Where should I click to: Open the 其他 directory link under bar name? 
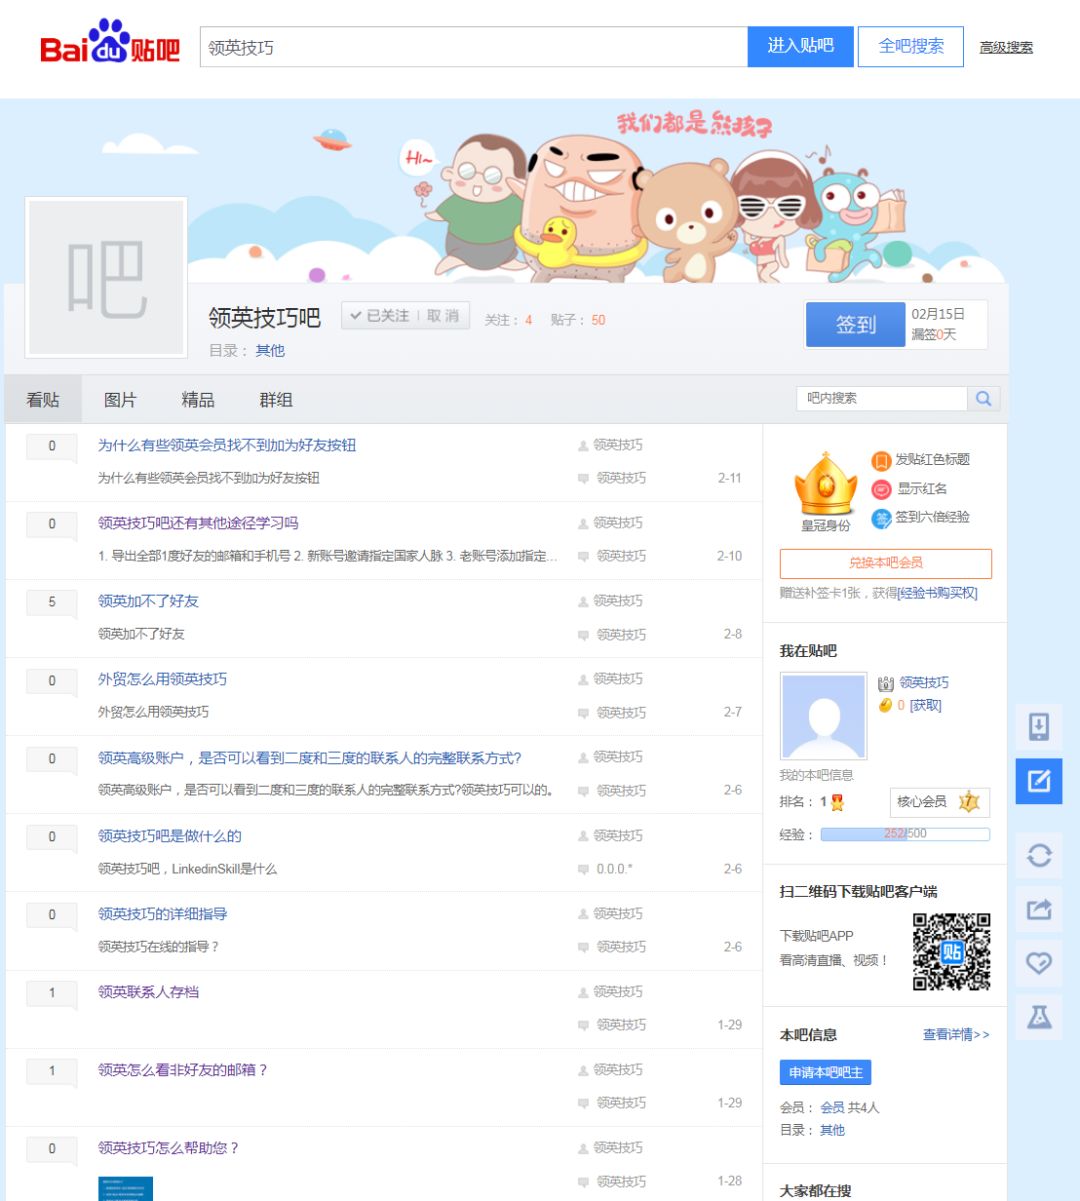(x=270, y=351)
